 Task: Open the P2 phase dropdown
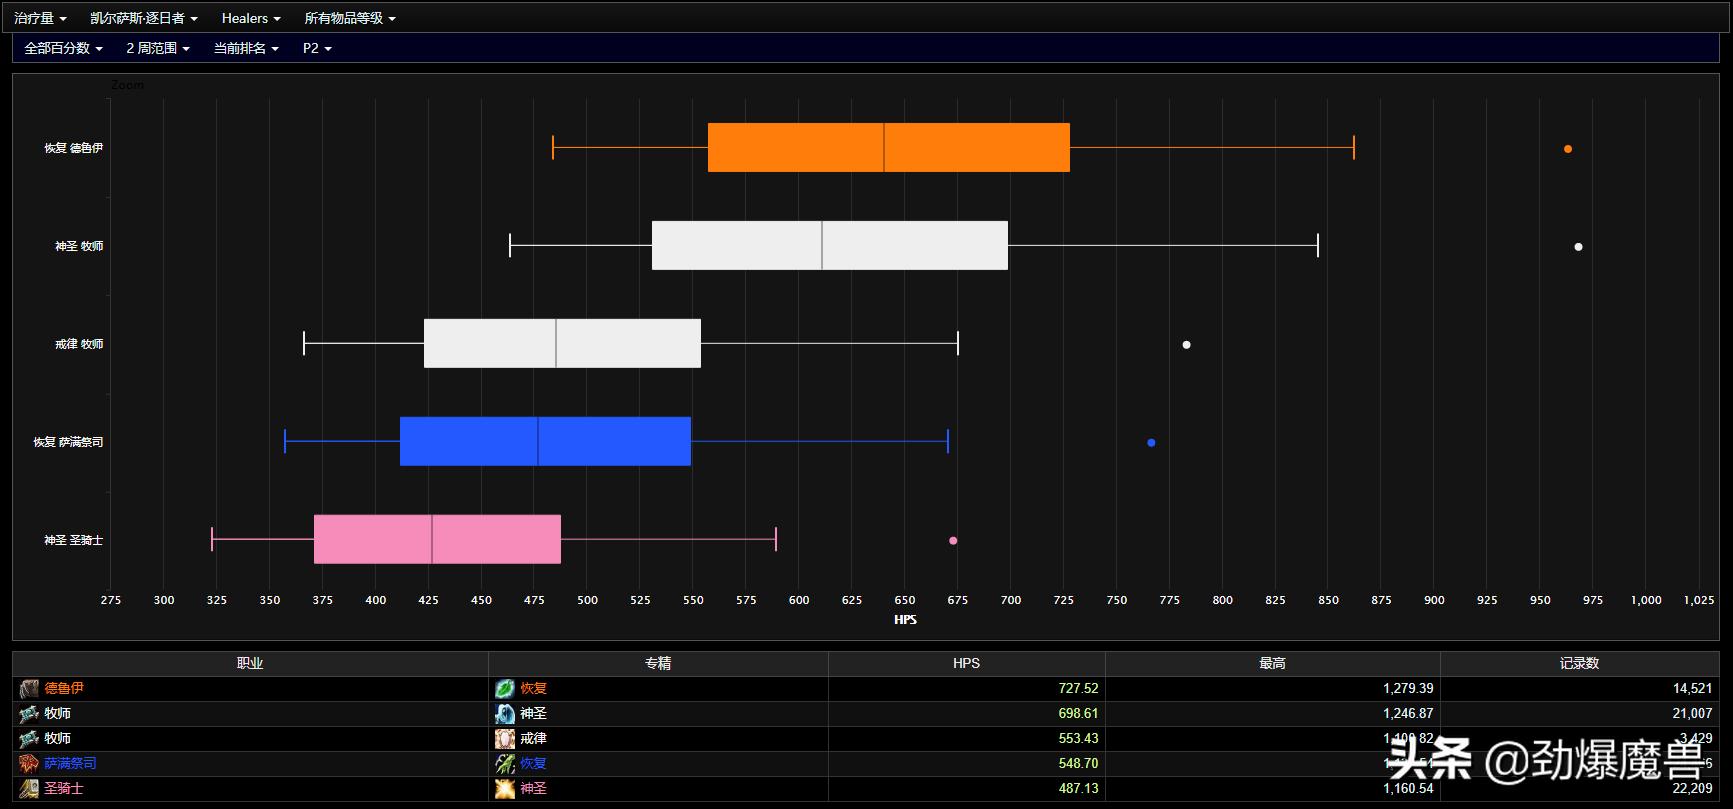tap(317, 48)
